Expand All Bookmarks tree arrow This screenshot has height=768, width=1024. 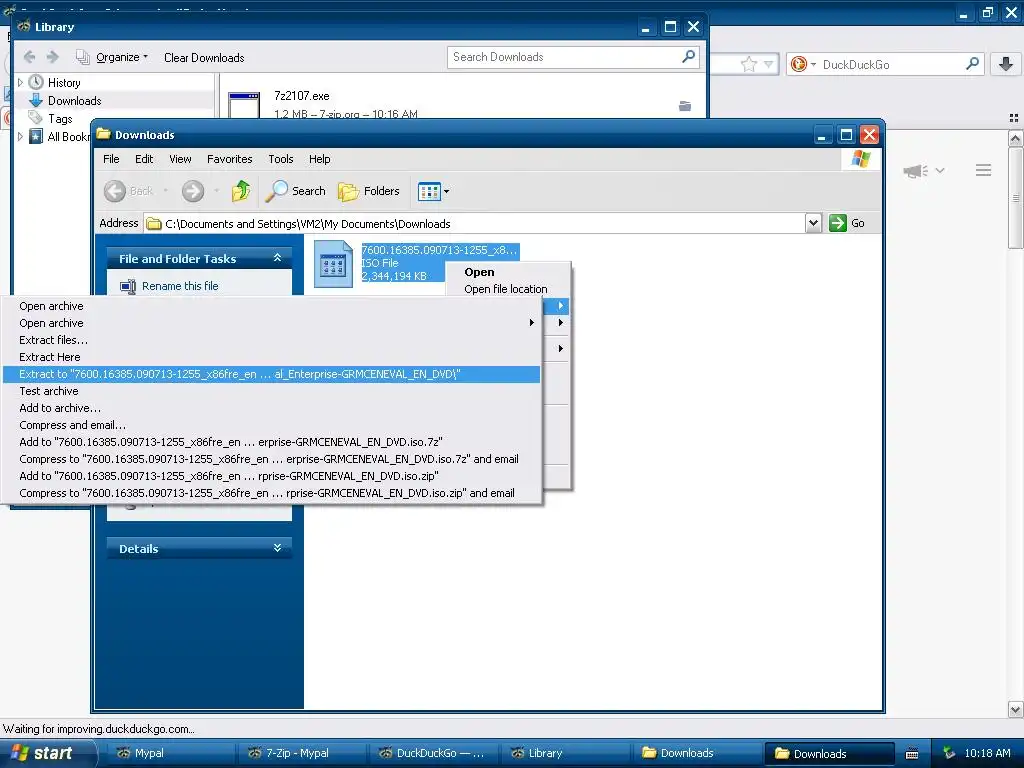click(20, 136)
